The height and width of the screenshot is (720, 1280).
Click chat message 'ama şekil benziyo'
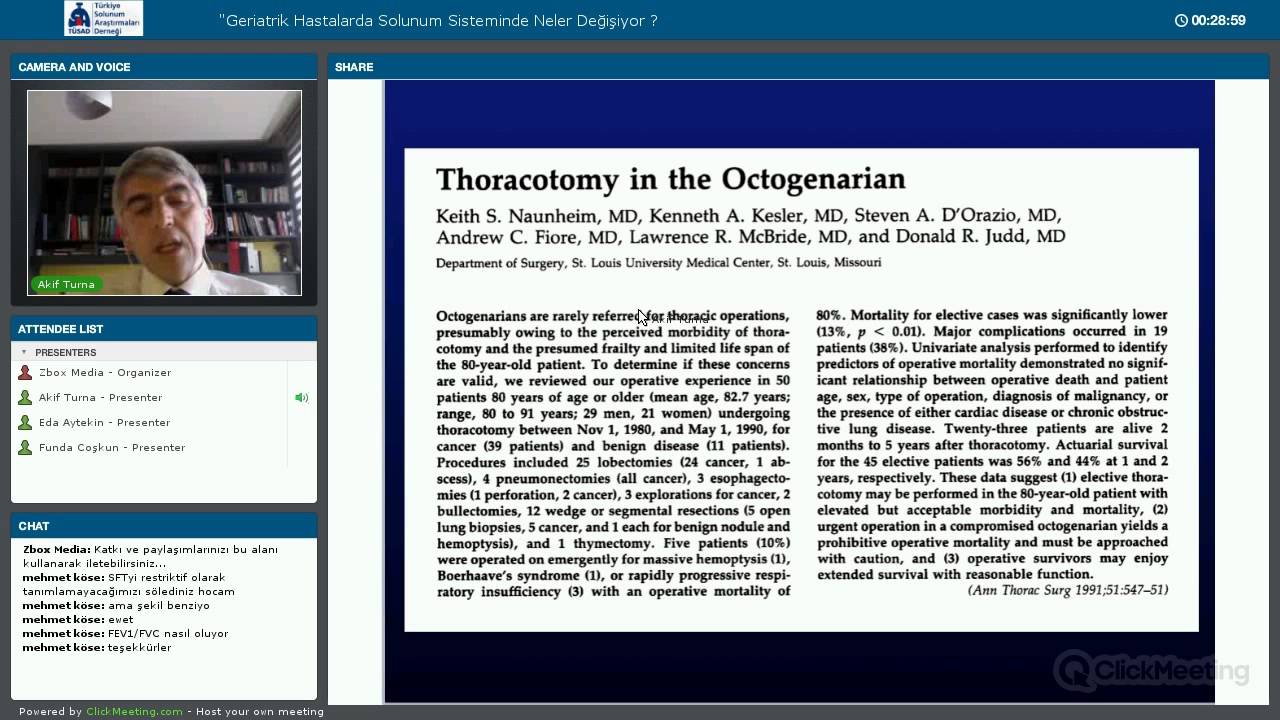click(159, 606)
